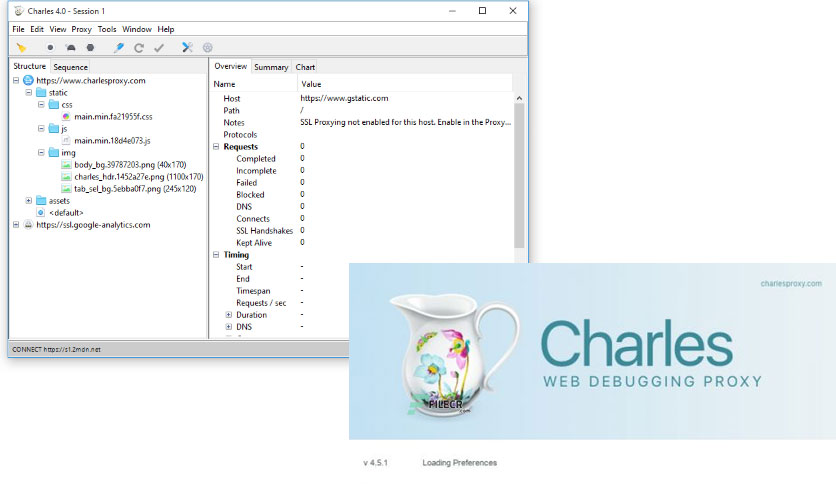Open the Window menu

(x=136, y=29)
